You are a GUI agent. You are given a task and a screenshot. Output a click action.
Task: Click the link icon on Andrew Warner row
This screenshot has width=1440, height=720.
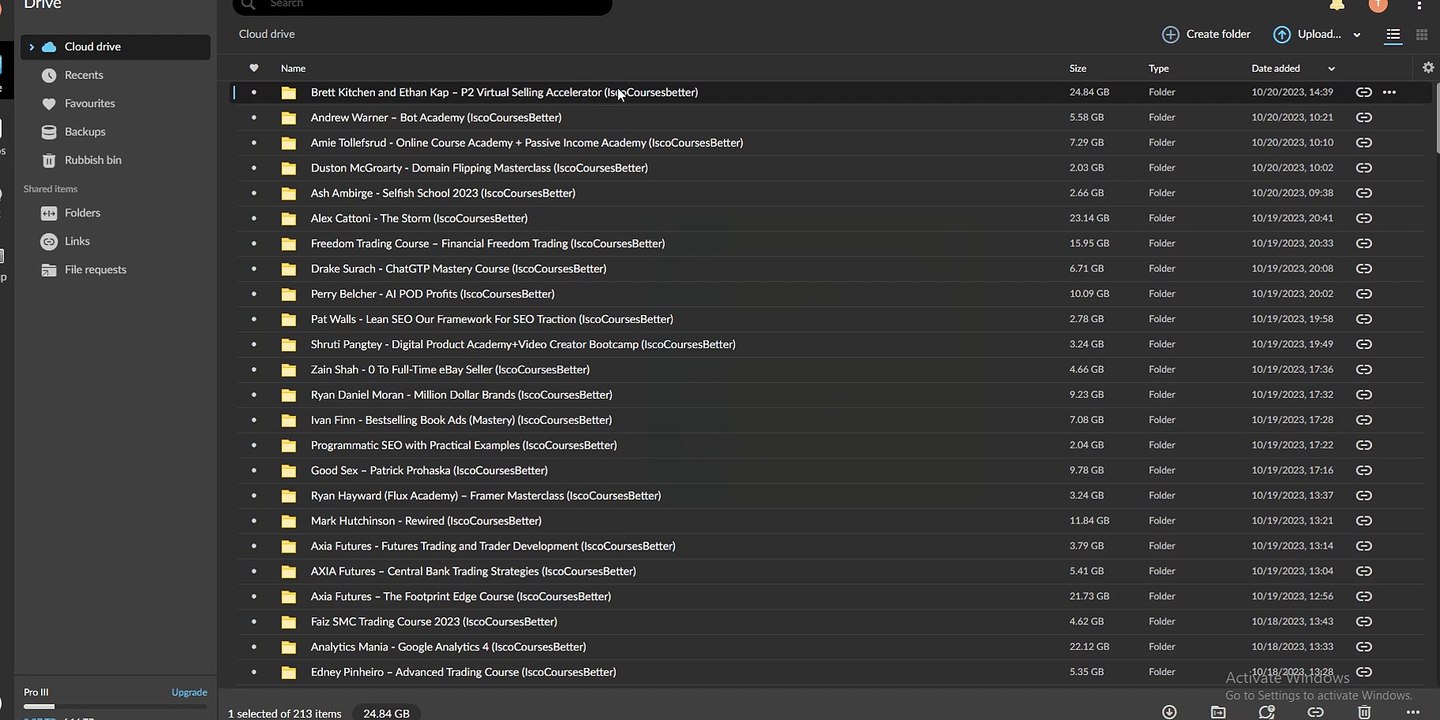click(1363, 117)
